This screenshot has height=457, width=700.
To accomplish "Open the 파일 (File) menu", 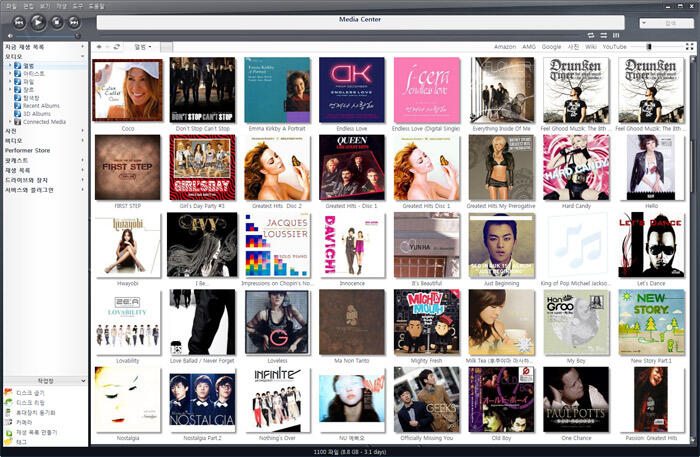I will pyautogui.click(x=11, y=6).
